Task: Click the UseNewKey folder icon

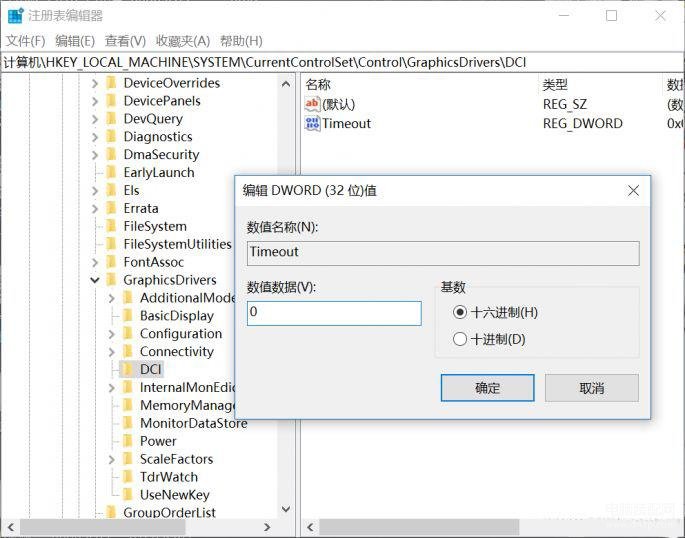Action: (128, 495)
